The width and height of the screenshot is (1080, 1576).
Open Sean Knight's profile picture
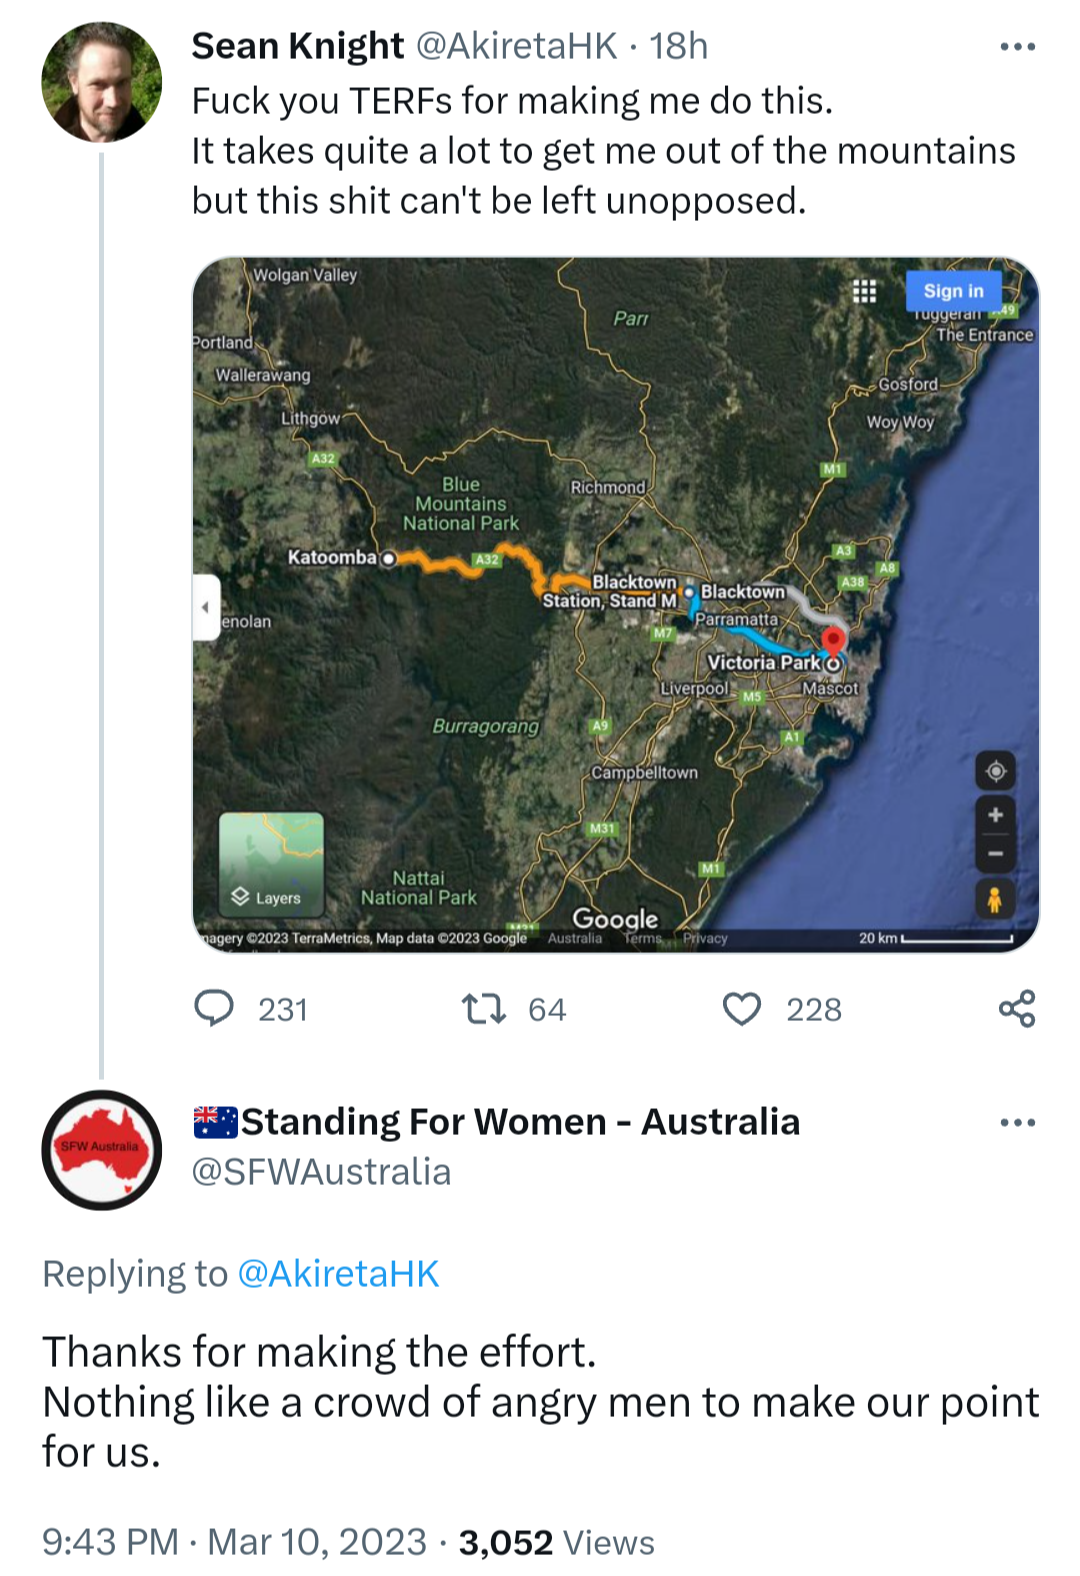[x=101, y=83]
